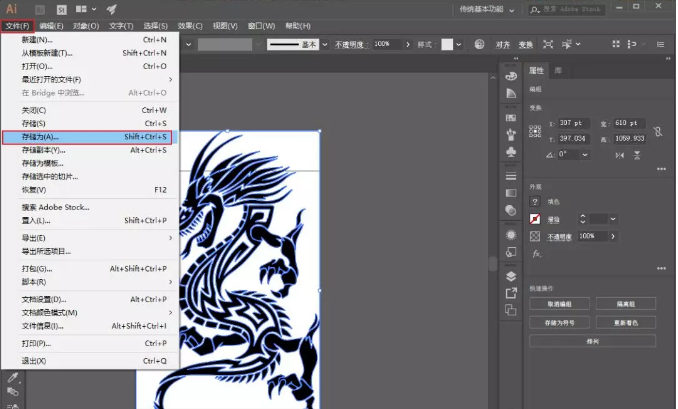The height and width of the screenshot is (409, 678).
Task: Choose 打印(P)... from File menu
Action: [x=90, y=343]
